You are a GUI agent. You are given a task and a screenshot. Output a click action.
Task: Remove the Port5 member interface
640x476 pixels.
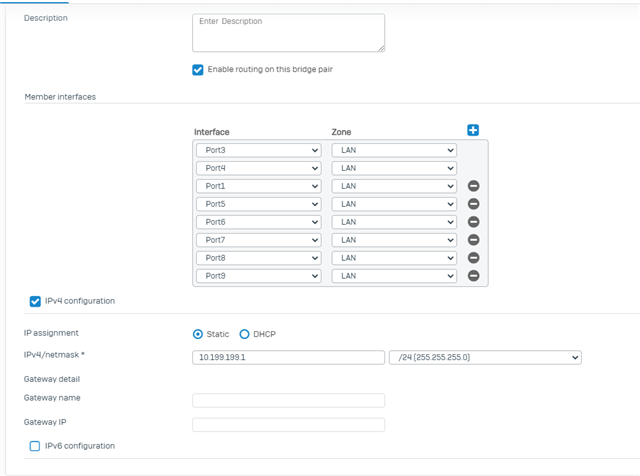(x=473, y=204)
